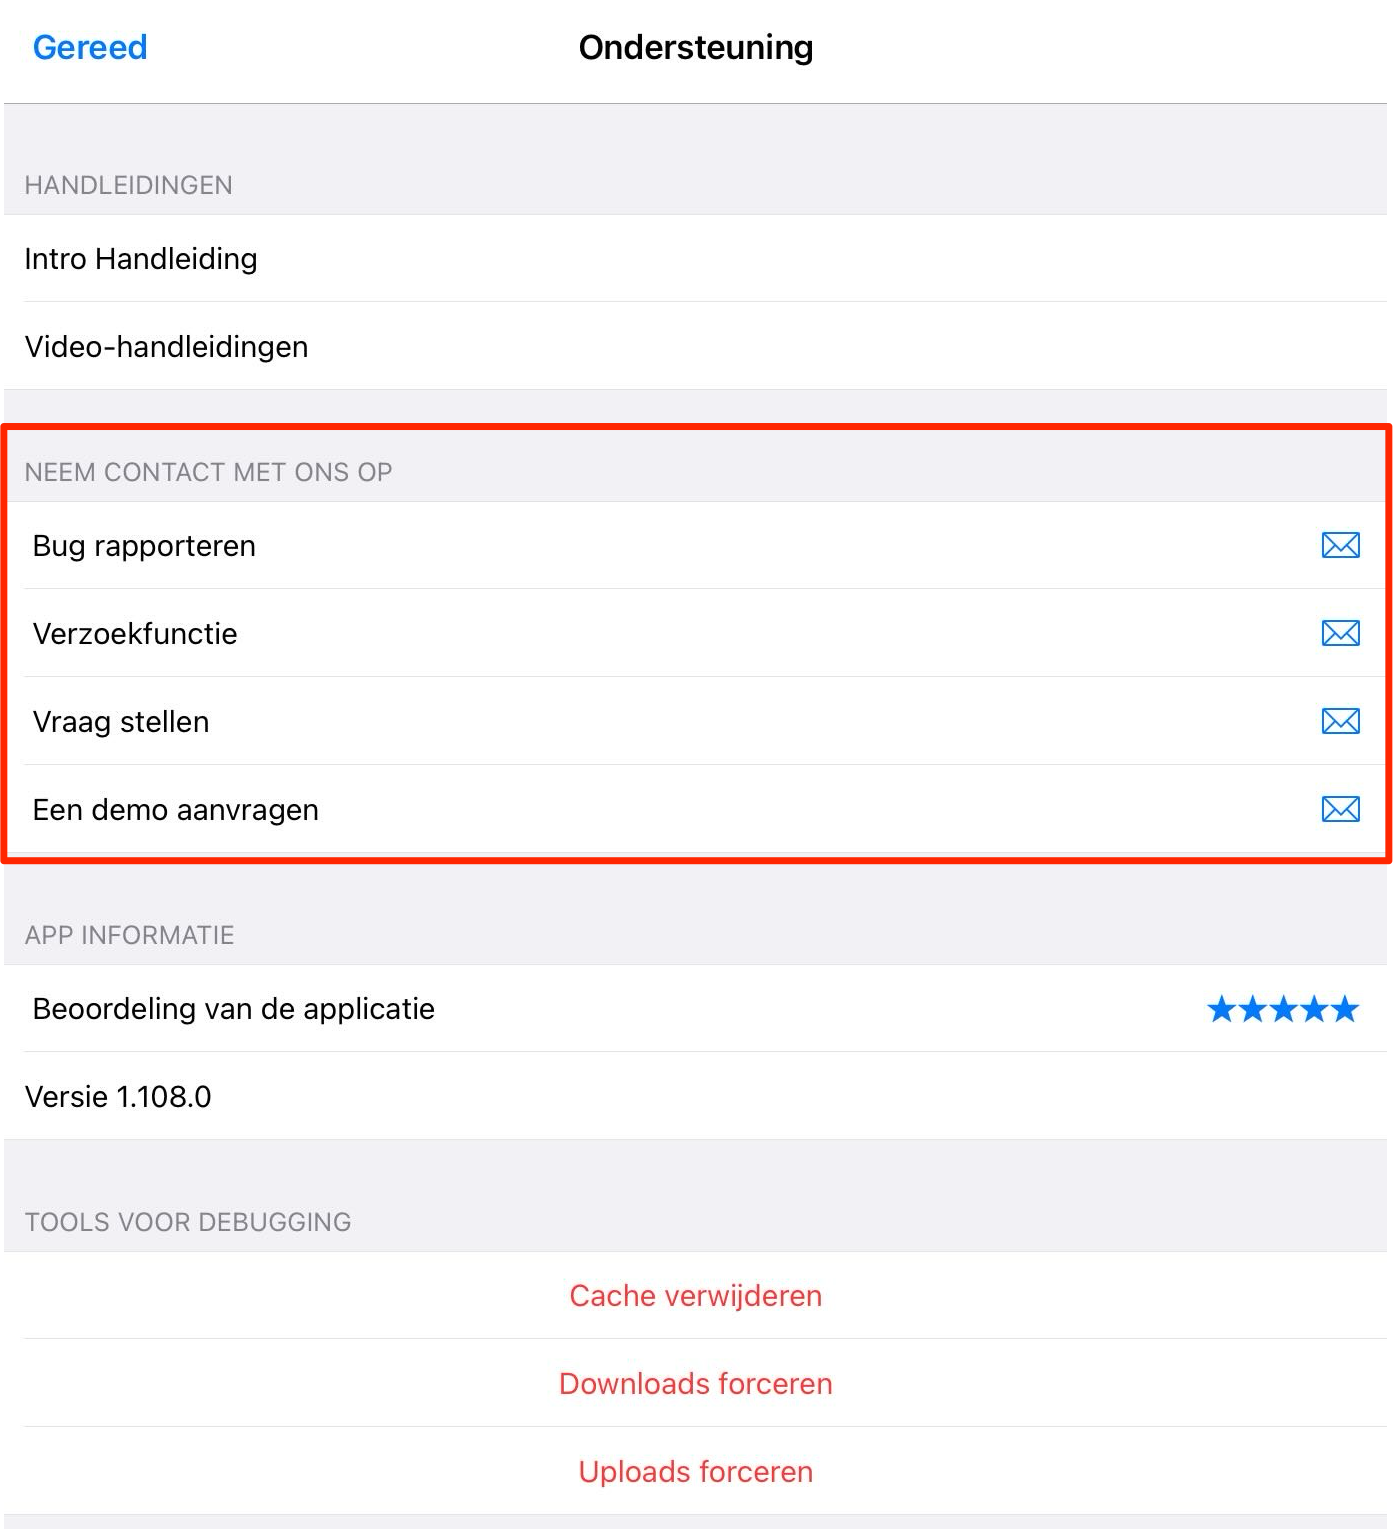
Task: Choose the Vraag stellen label
Action: click(x=121, y=722)
